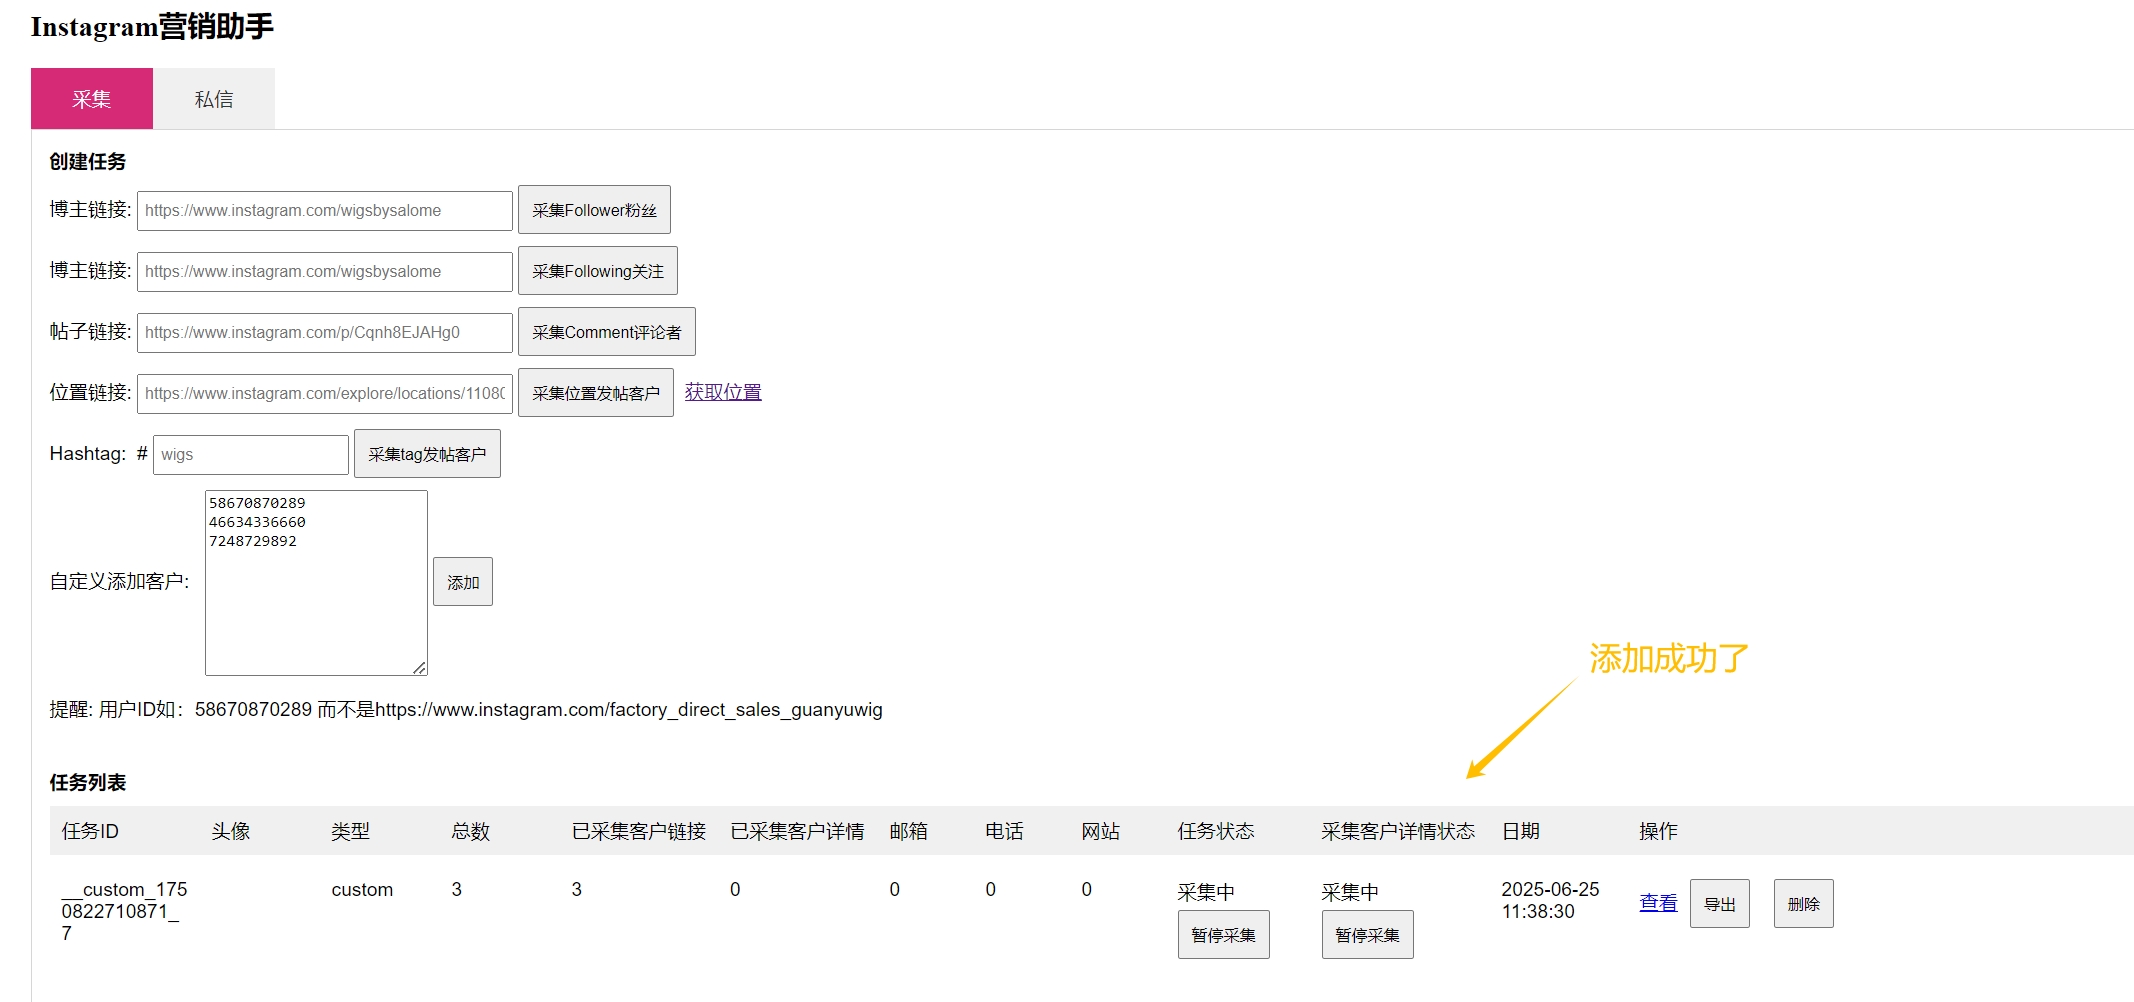
Task: Click the 创建任务 section heading
Action: click(88, 162)
